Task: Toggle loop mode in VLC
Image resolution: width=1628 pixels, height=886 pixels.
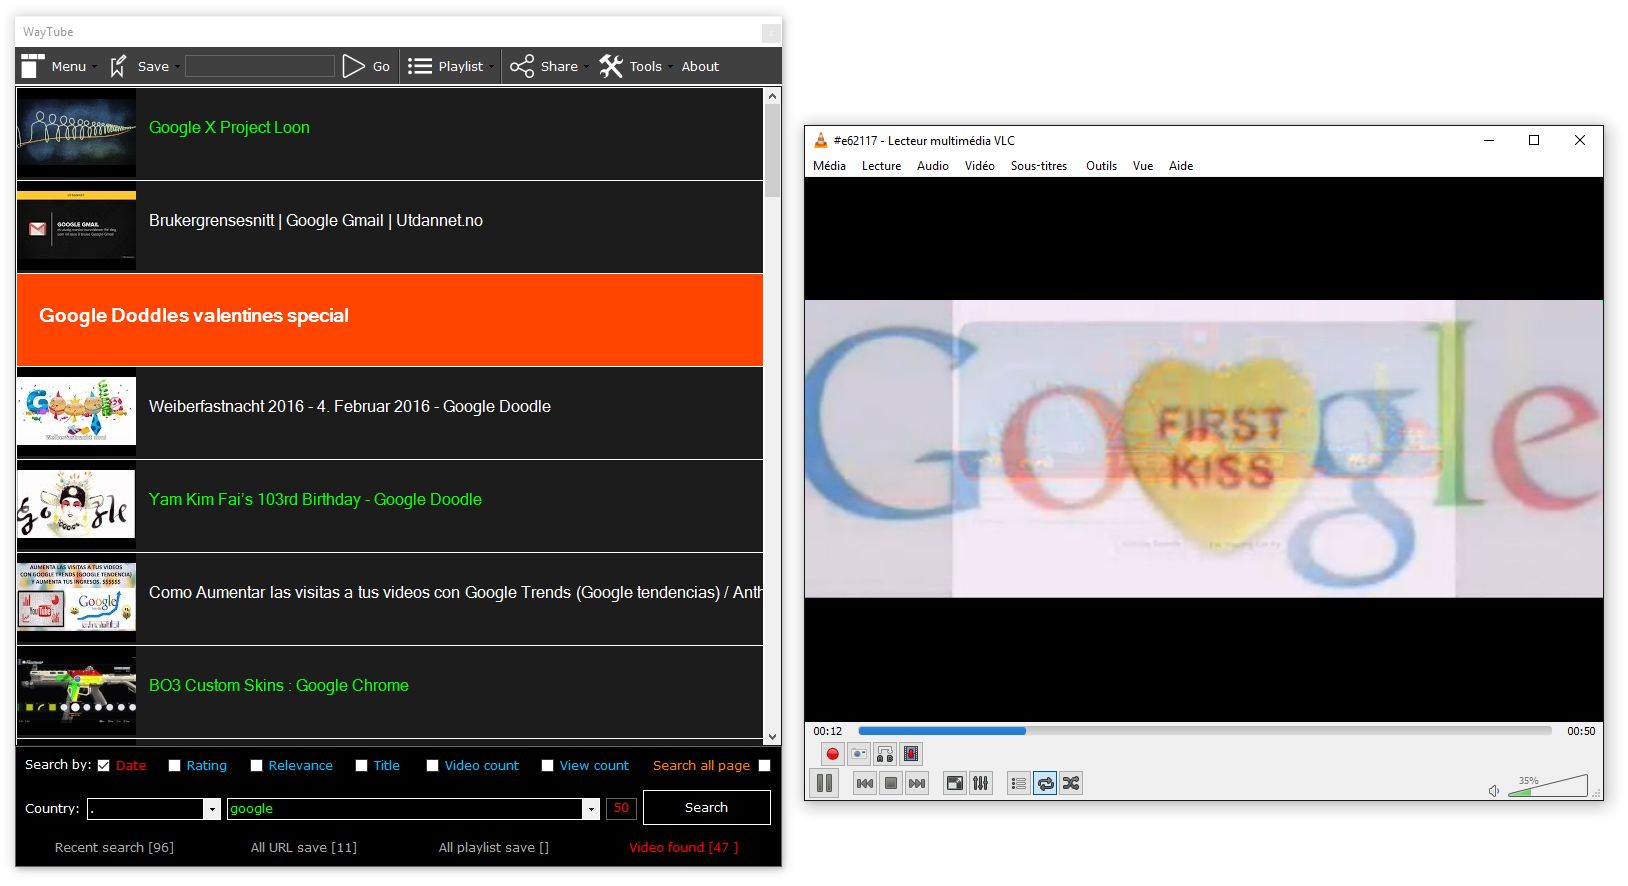Action: click(1045, 783)
